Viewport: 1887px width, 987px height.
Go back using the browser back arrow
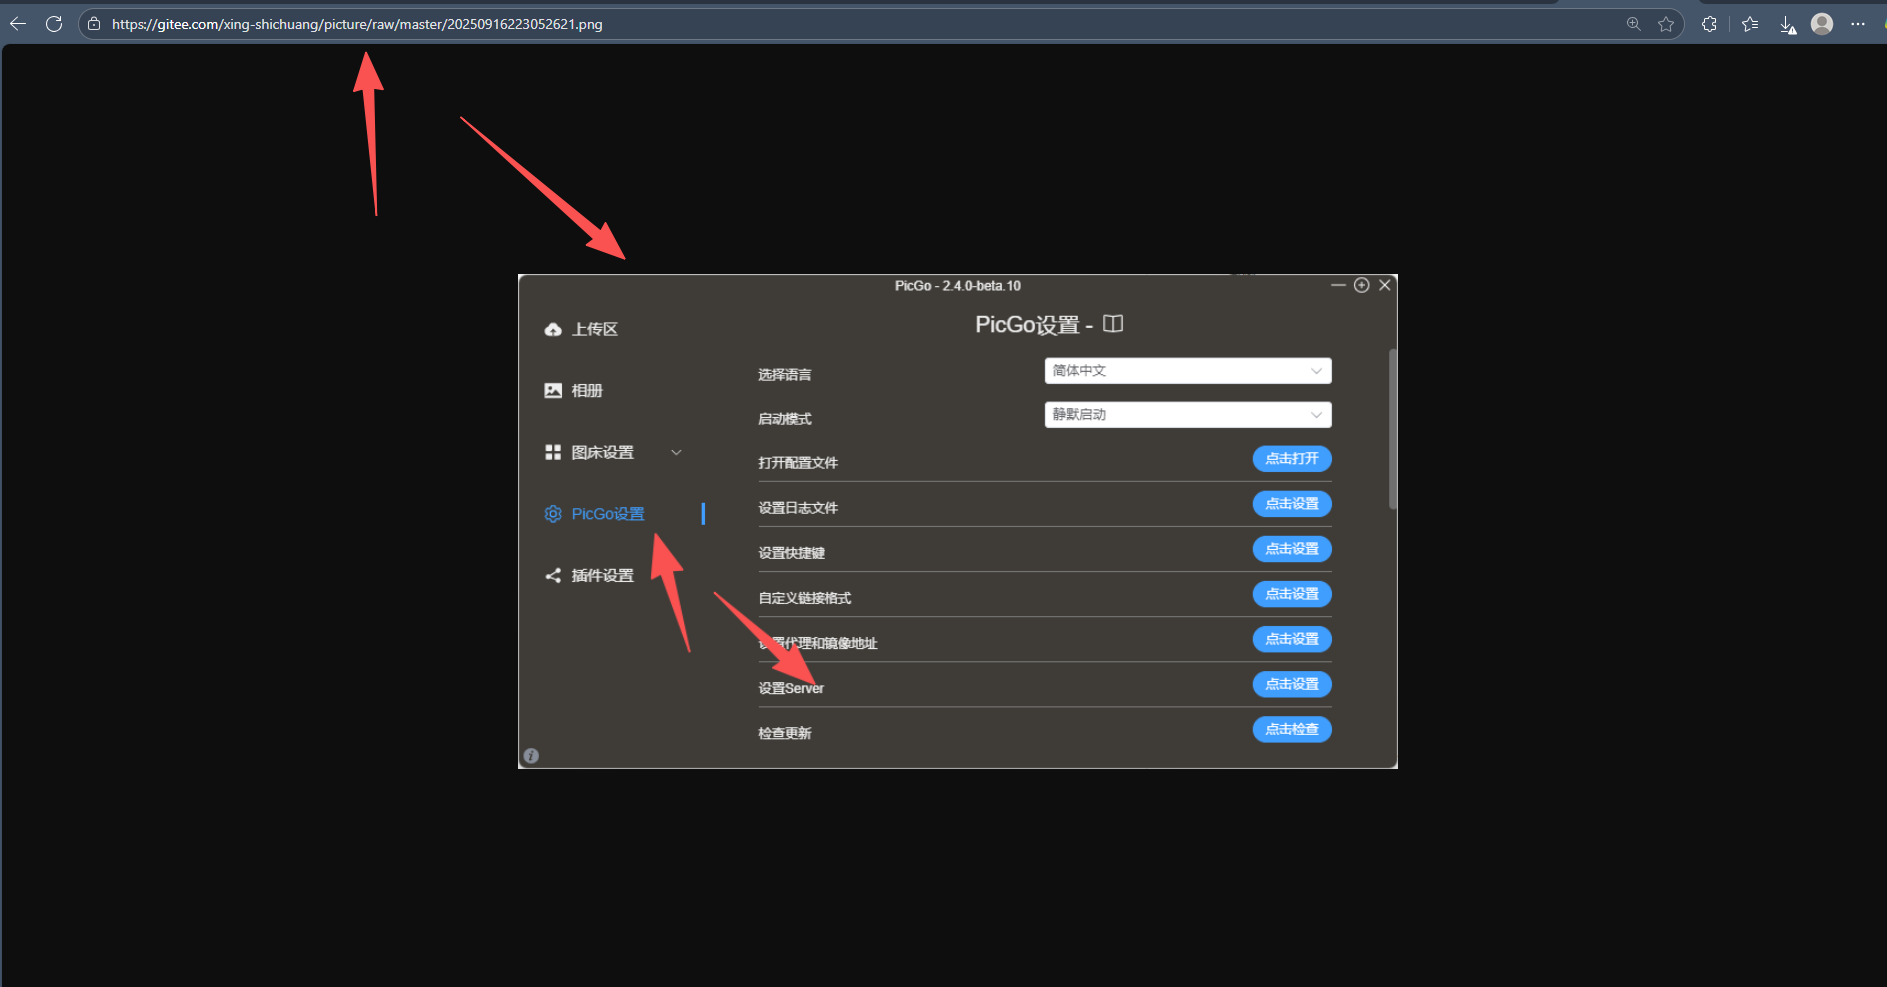pyautogui.click(x=18, y=24)
